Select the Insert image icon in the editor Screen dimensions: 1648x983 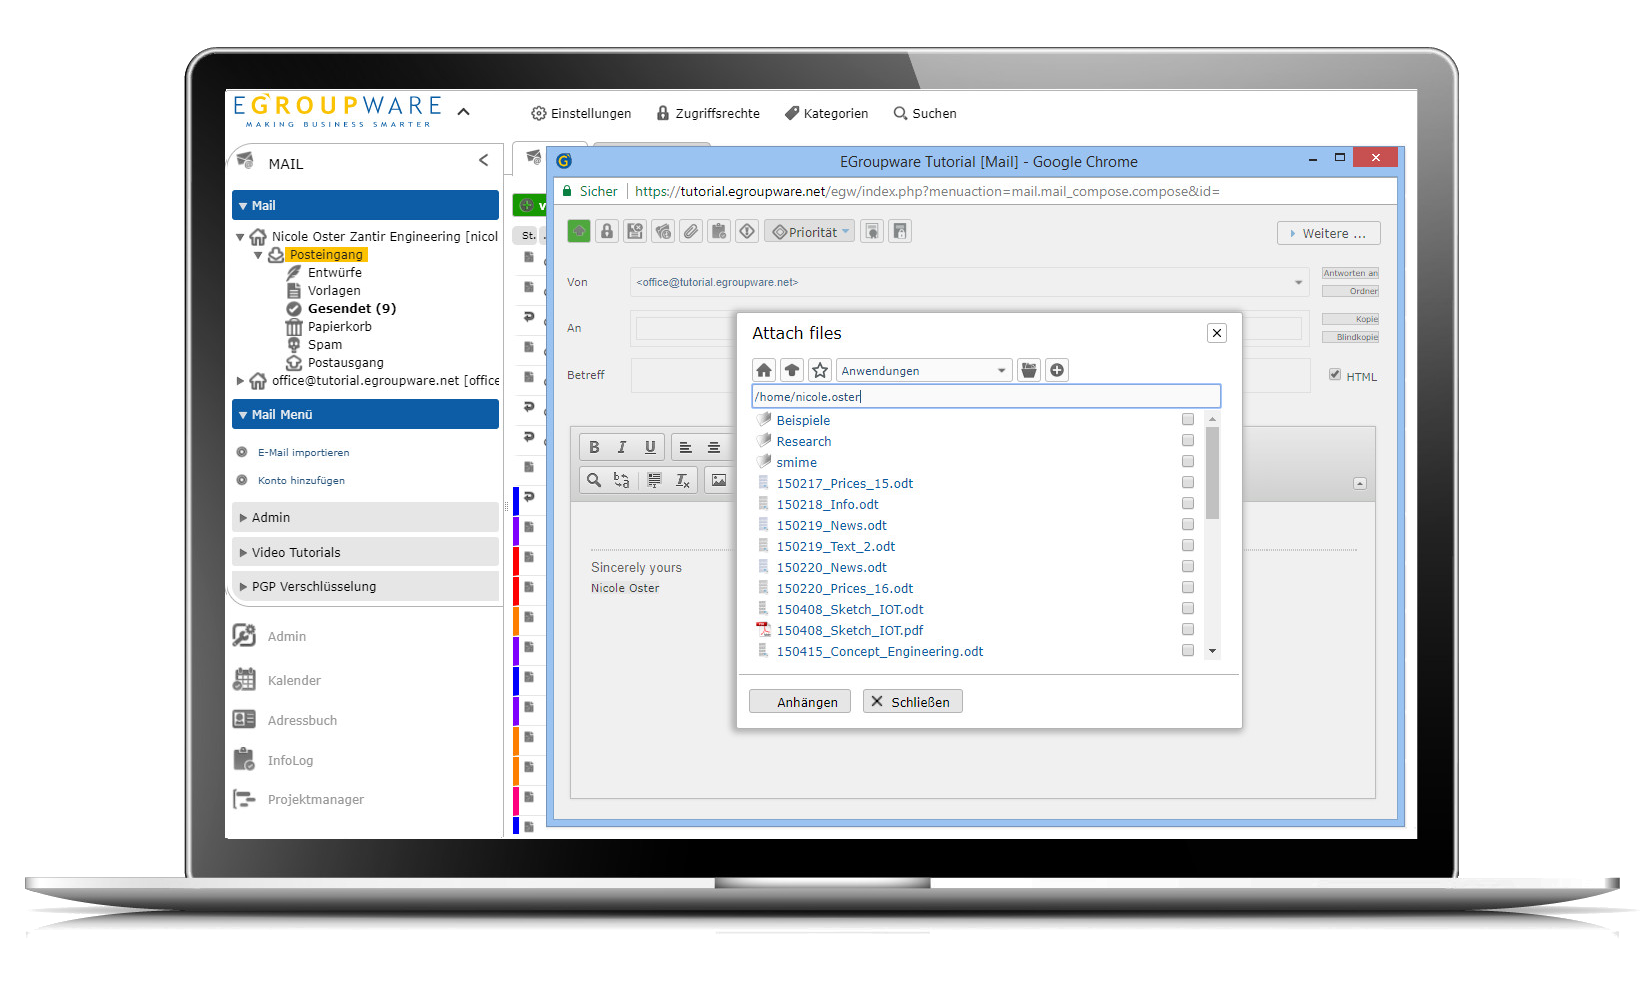point(719,480)
